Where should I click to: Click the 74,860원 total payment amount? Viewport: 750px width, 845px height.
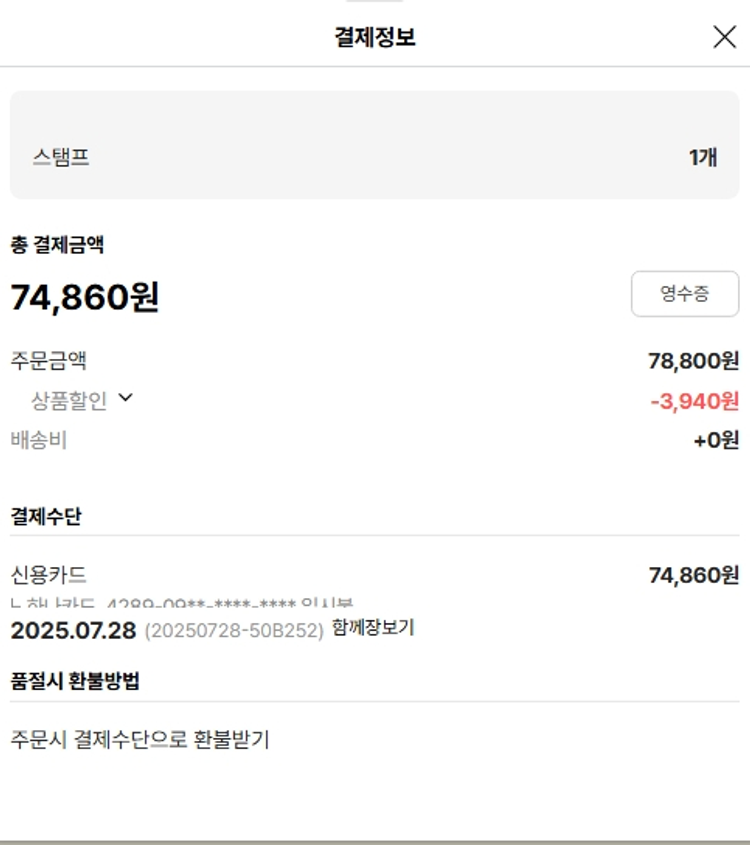[x=85, y=296]
